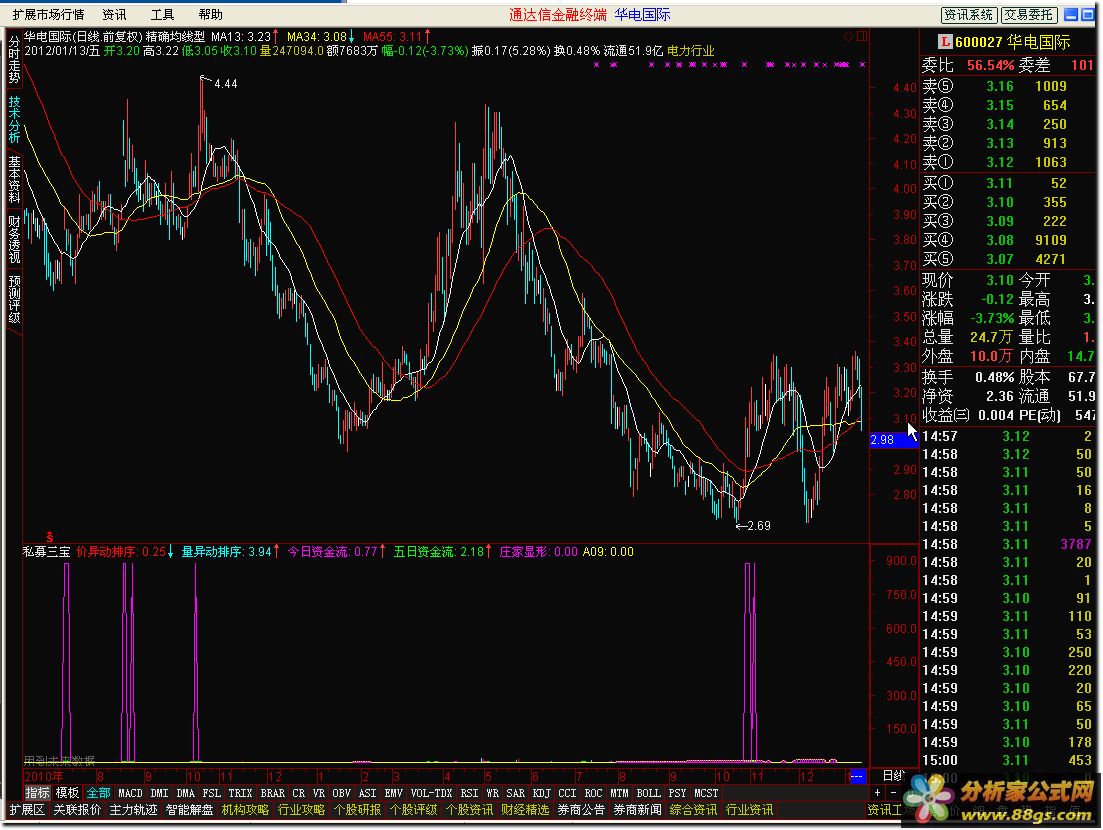
Task: Open the 扩展市场行情 menu
Action: pos(48,14)
